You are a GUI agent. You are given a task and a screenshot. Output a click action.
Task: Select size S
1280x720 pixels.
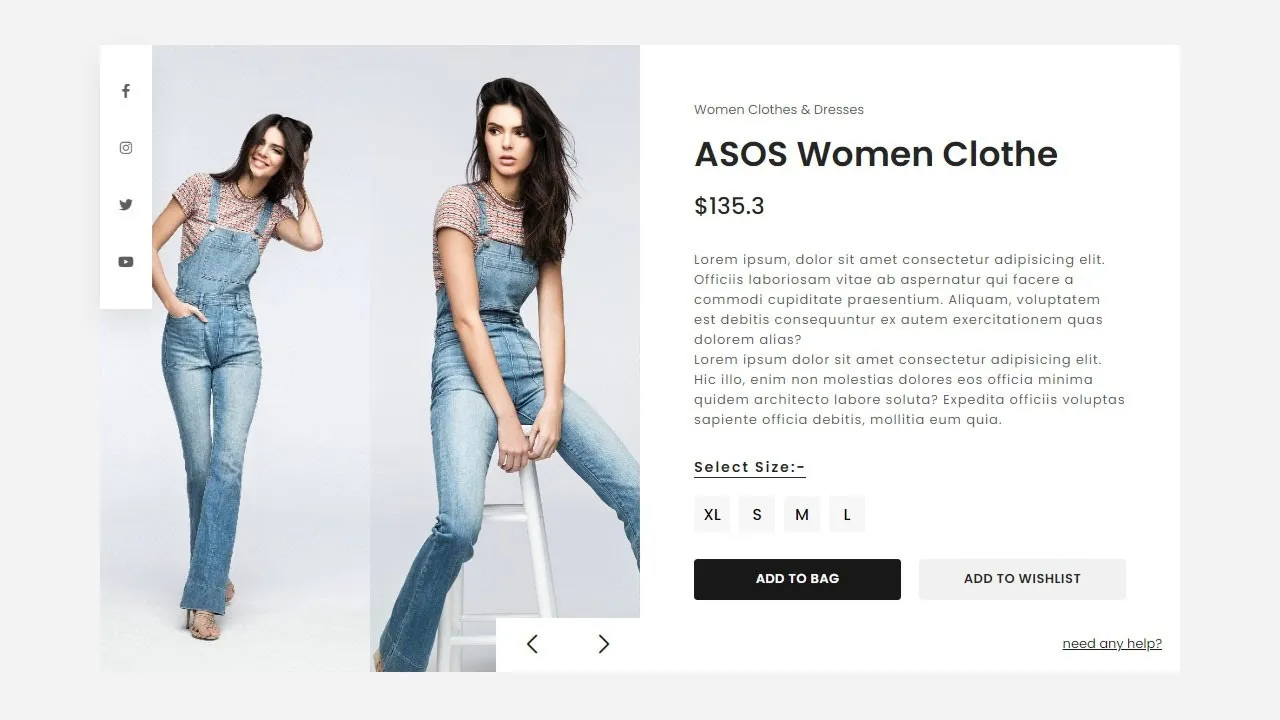click(757, 514)
